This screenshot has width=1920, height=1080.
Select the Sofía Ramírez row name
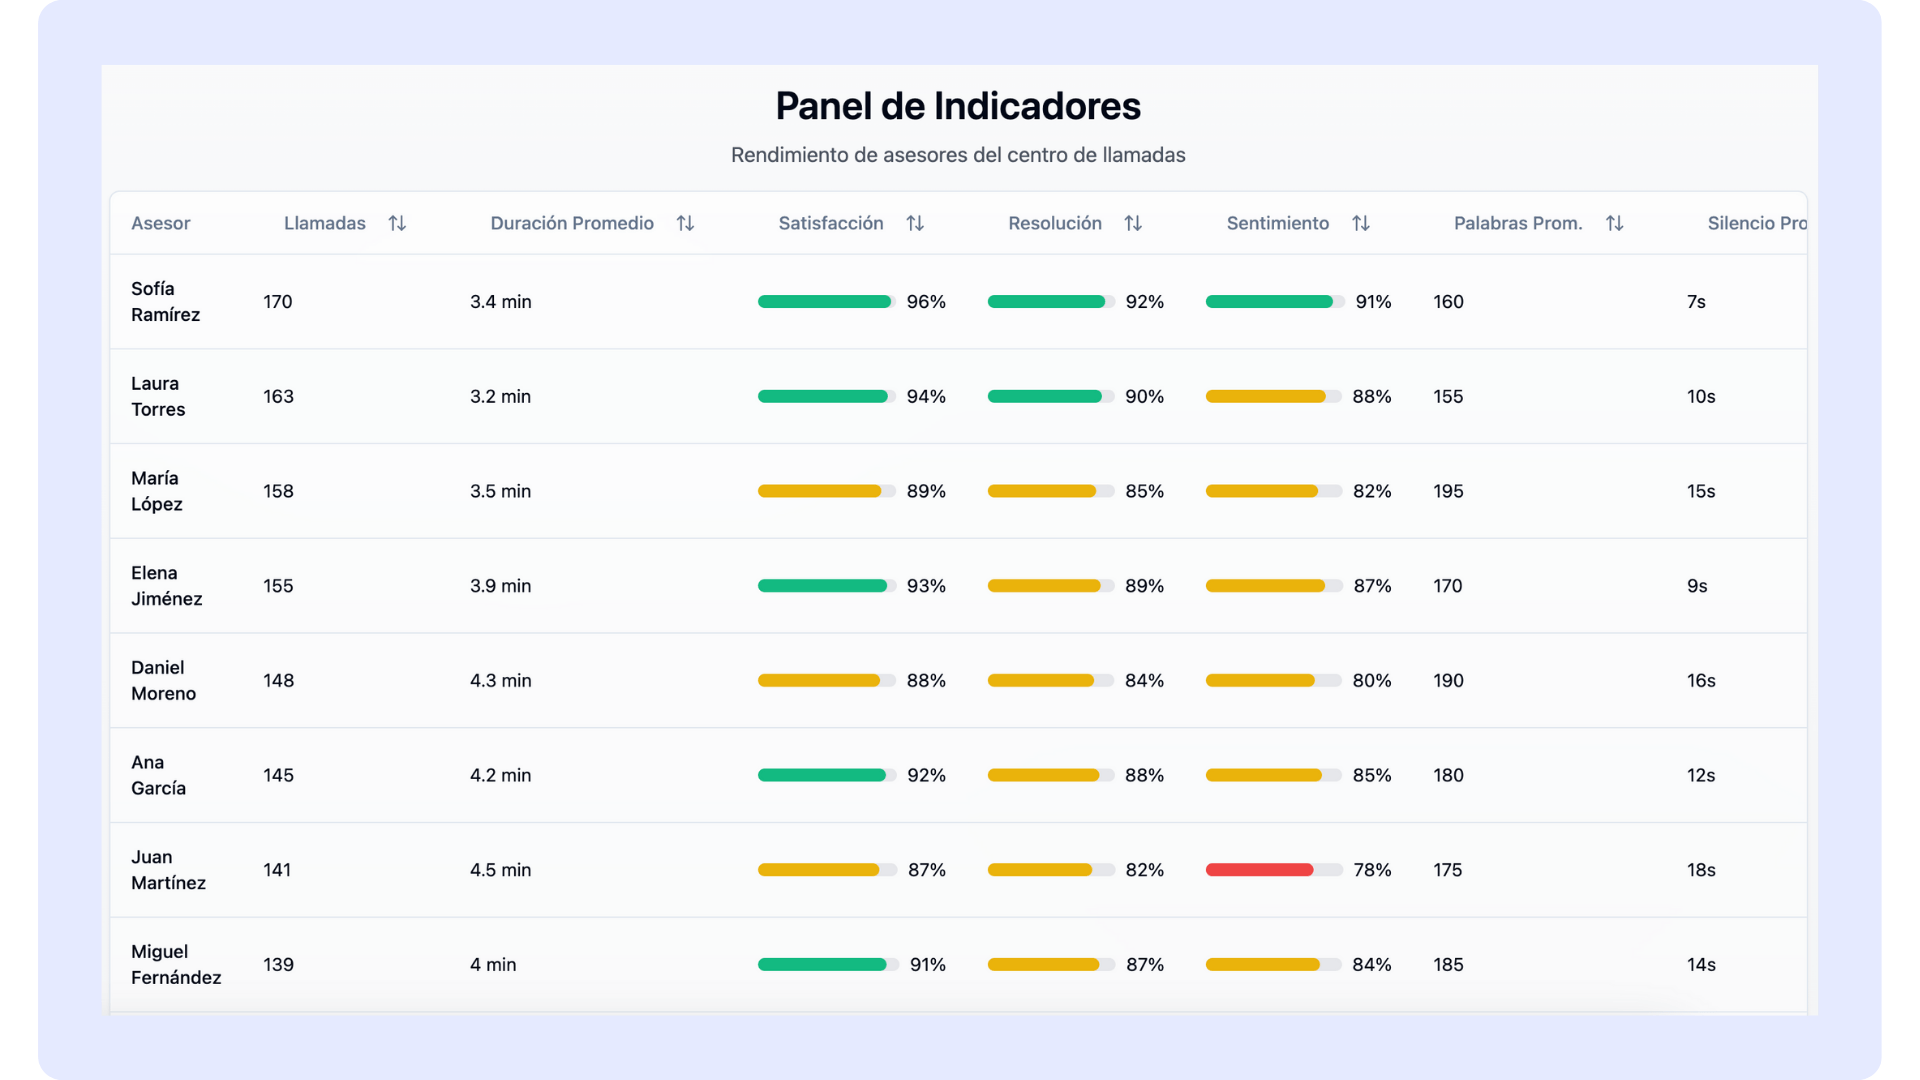[166, 302]
